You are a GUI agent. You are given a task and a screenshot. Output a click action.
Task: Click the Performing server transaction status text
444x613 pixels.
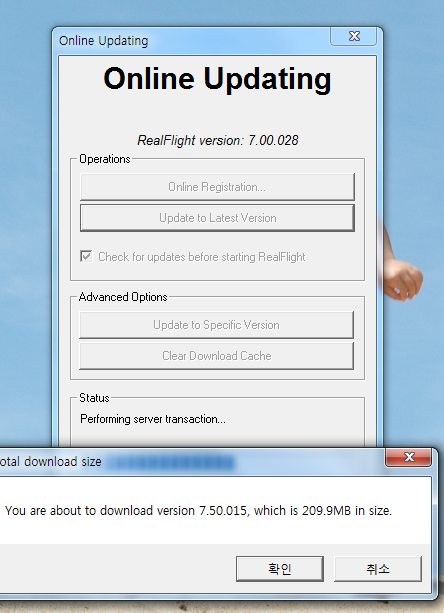click(x=153, y=419)
